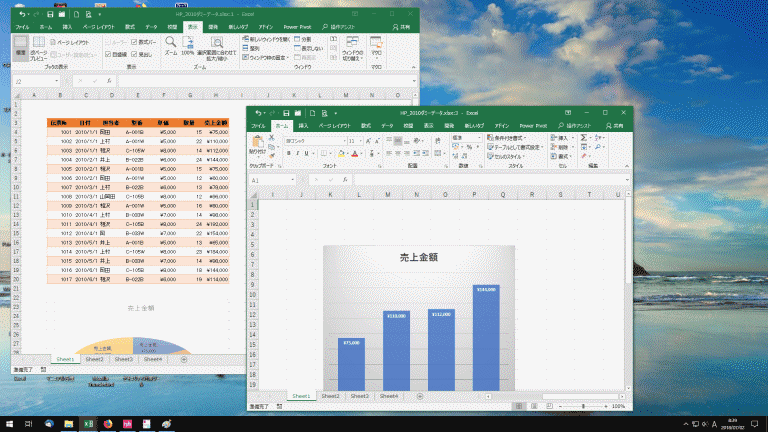This screenshot has height=432, width=768.
Task: Click New Window button in back window
Action: [x=266, y=39]
